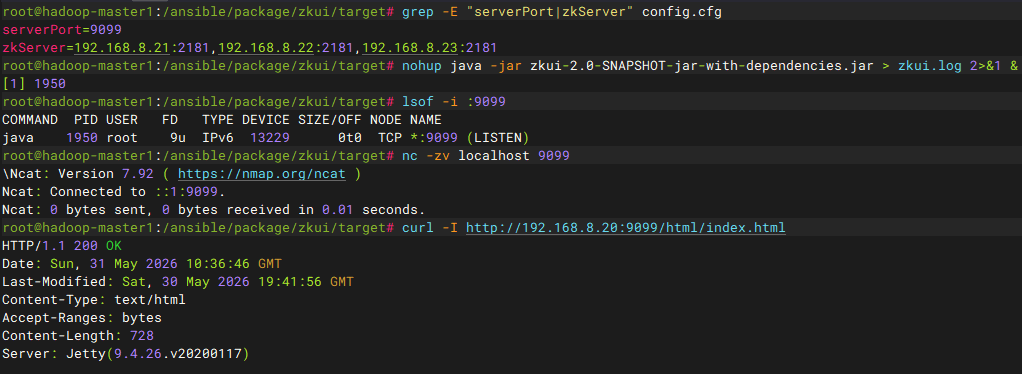
Task: Click the NODE NAME column header
Action: (x=405, y=120)
